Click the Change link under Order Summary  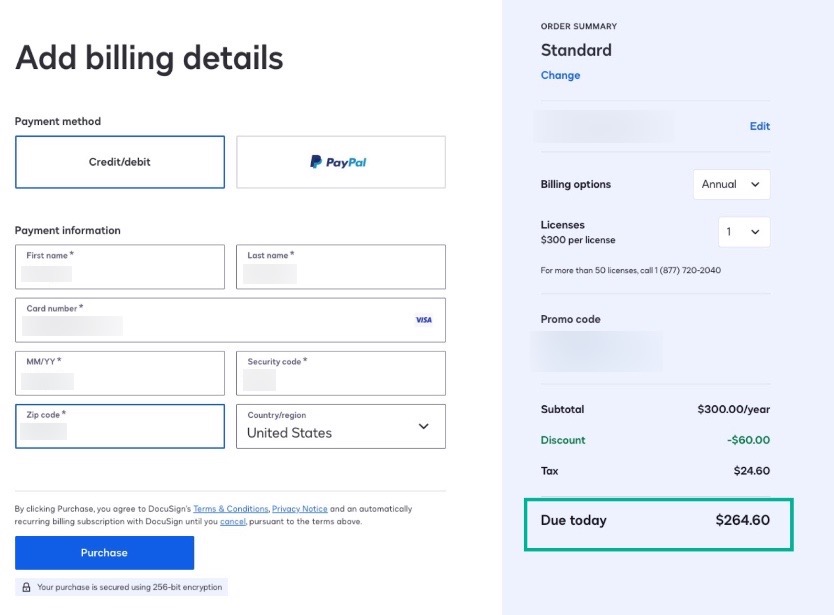(x=560, y=75)
